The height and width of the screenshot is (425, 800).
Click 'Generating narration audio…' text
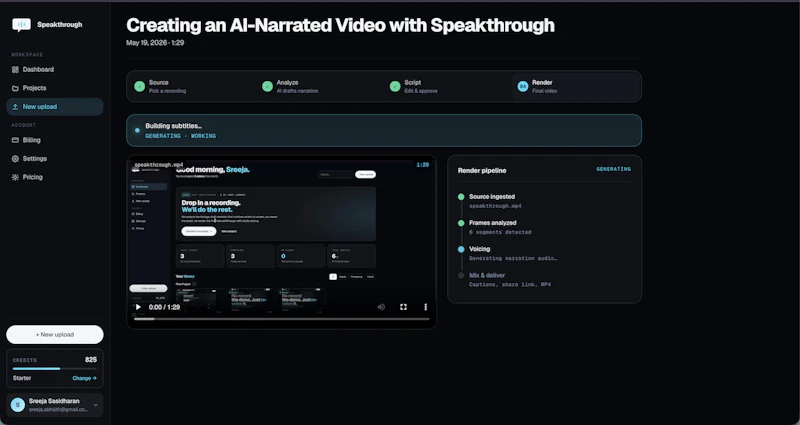513,258
